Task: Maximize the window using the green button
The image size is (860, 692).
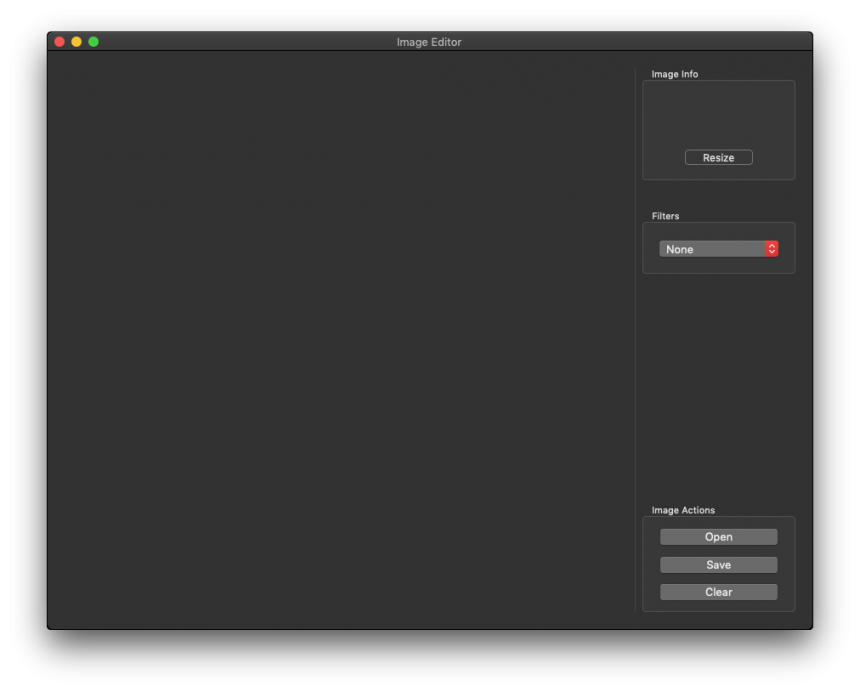Action: click(93, 42)
